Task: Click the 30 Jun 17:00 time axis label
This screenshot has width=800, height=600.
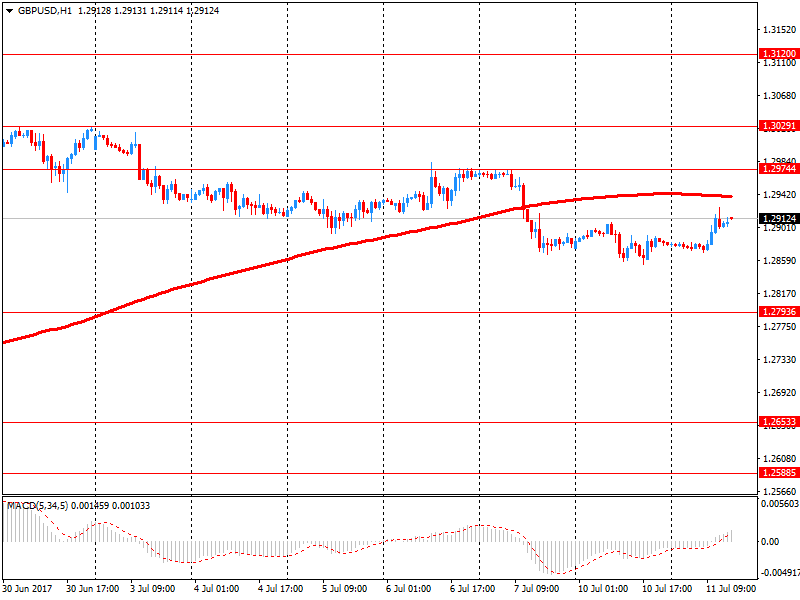Action: click(x=93, y=589)
